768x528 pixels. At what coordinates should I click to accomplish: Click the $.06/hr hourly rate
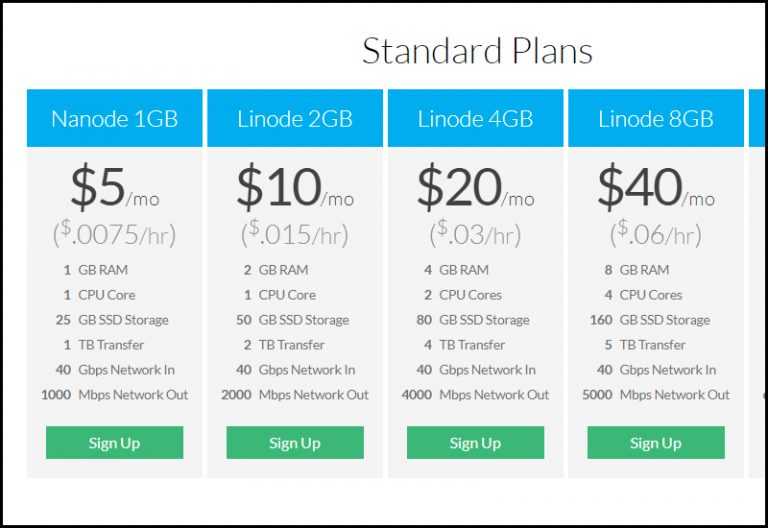click(x=656, y=234)
